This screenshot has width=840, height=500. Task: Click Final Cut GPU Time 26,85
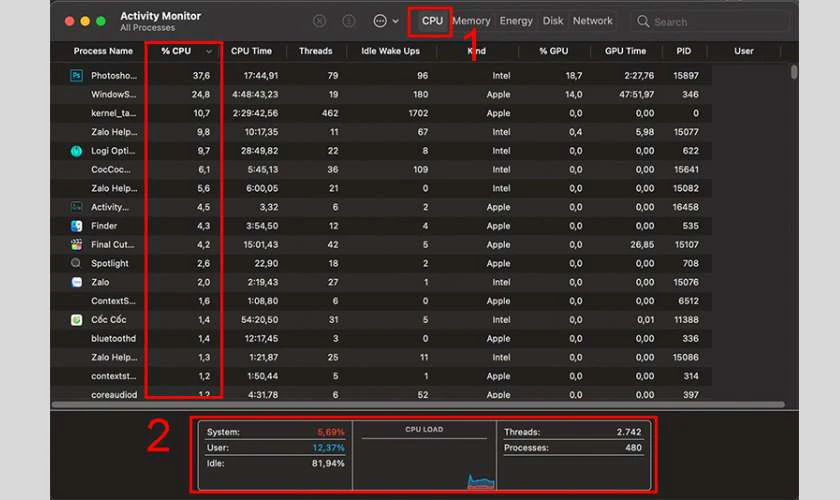coord(642,245)
